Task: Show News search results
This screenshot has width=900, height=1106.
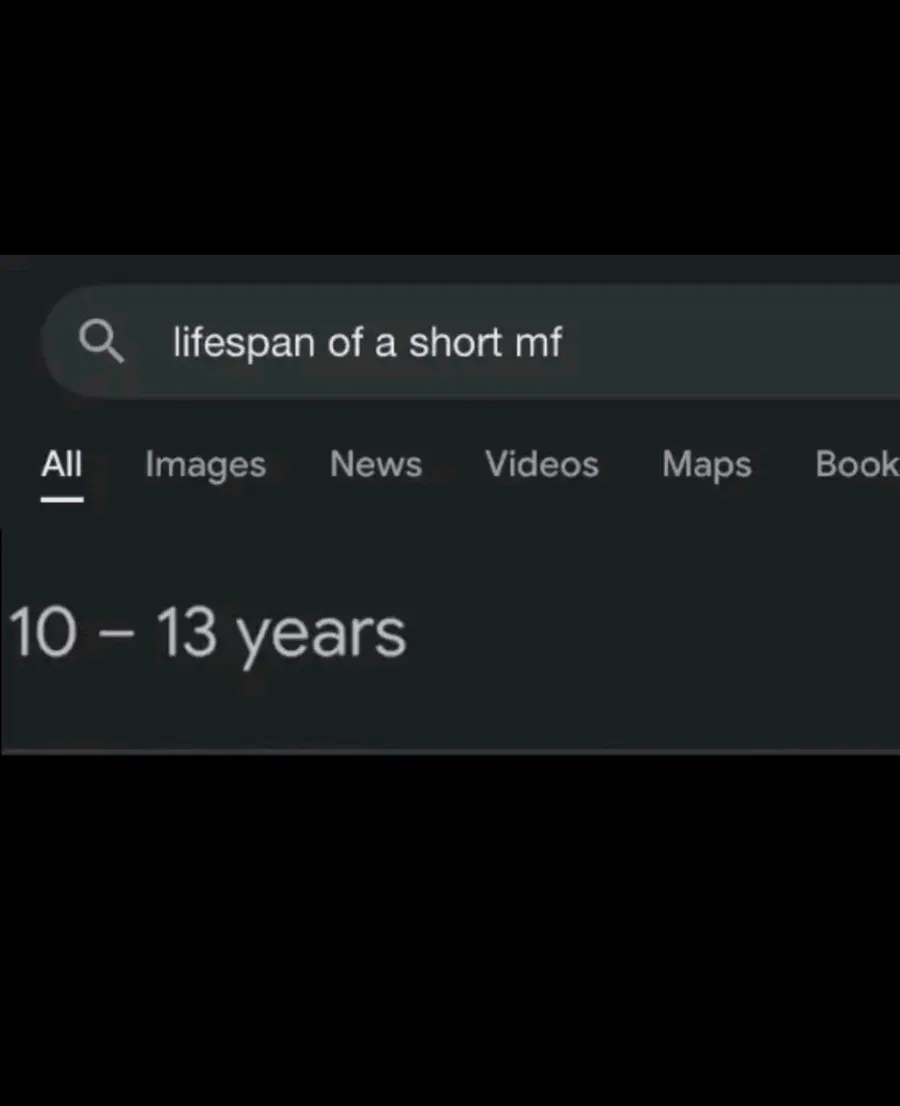Action: [376, 464]
